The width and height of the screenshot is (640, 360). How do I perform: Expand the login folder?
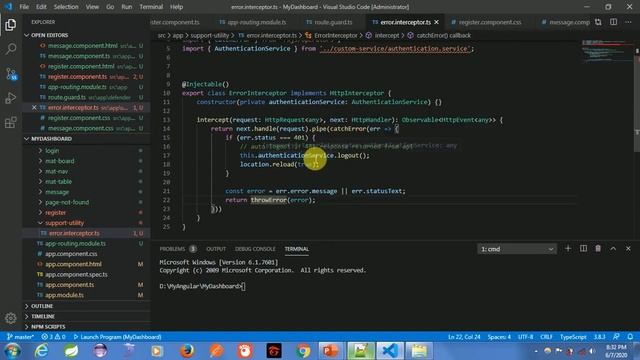(x=52, y=151)
